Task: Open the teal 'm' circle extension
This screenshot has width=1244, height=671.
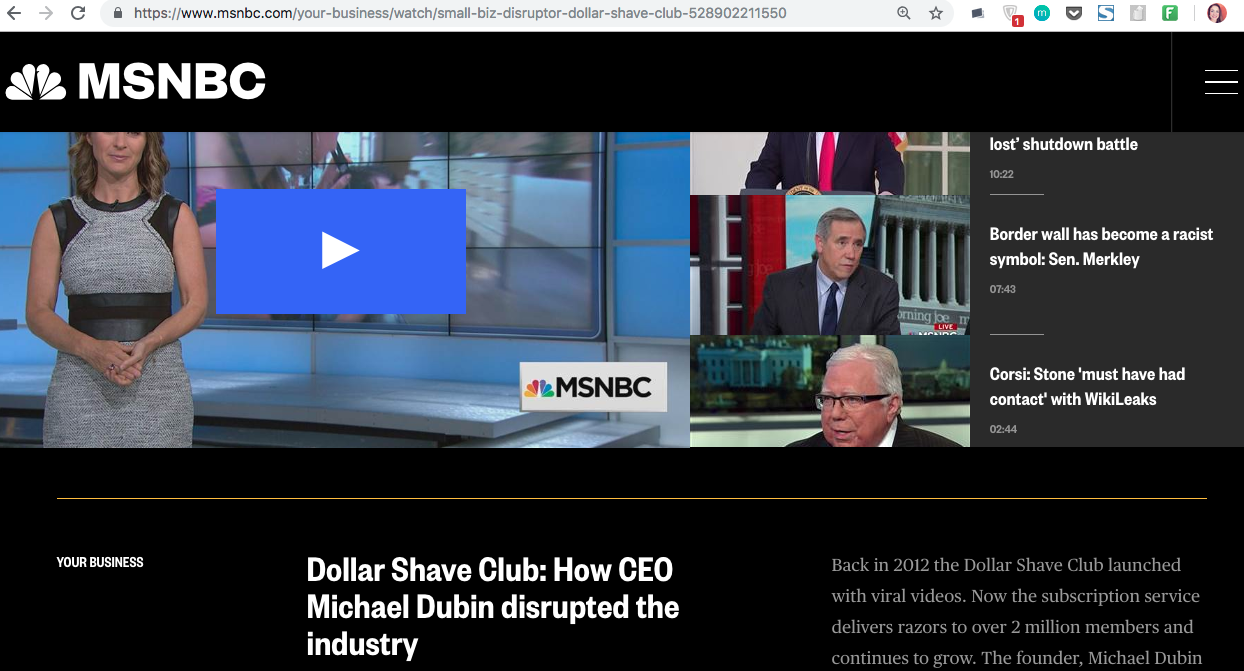Action: 1042,14
